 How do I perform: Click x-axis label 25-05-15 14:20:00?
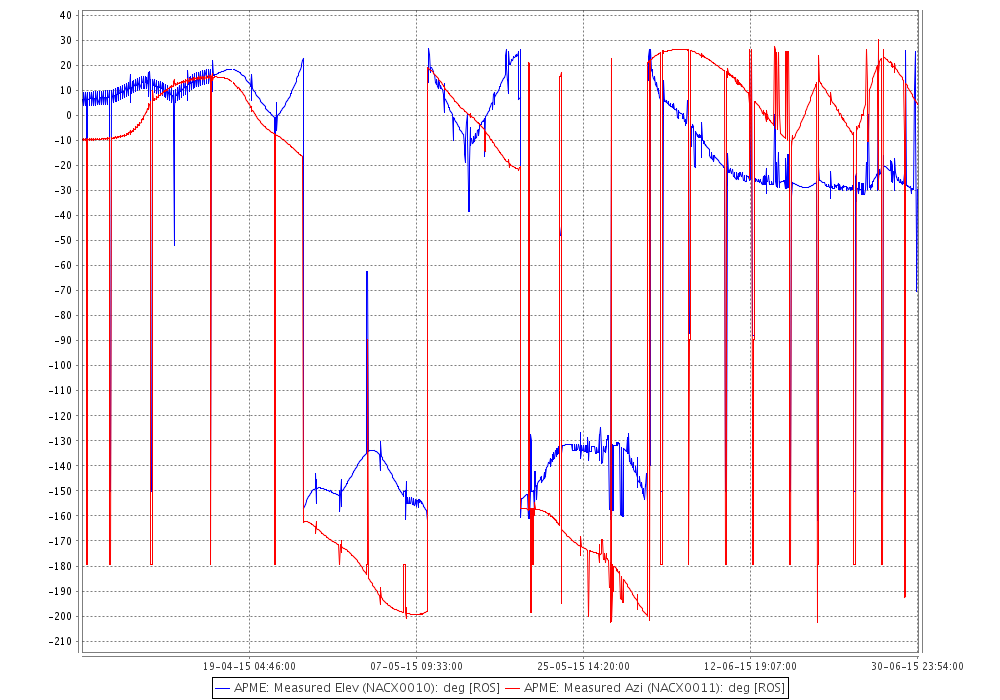click(583, 666)
